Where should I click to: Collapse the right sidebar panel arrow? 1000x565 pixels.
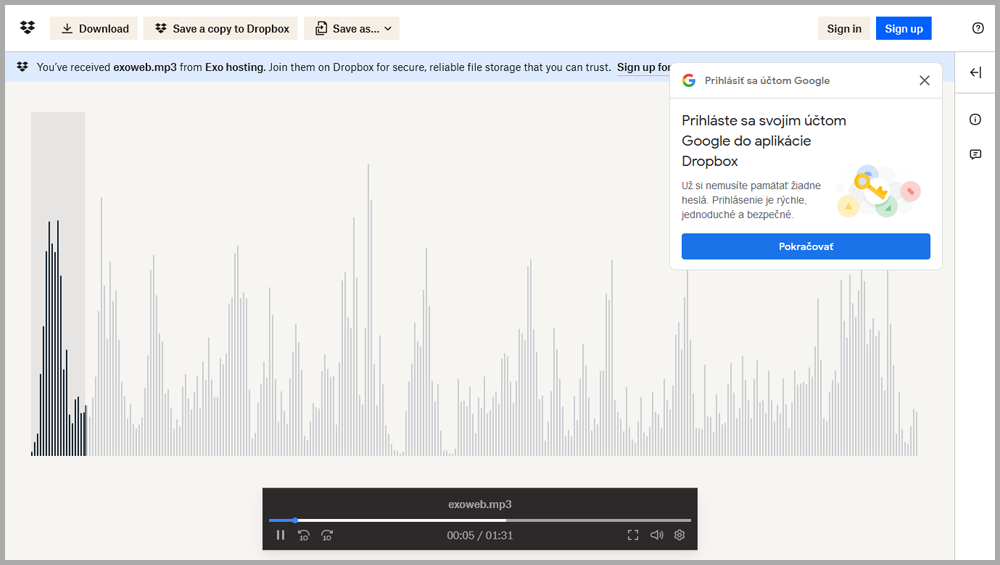pos(975,73)
